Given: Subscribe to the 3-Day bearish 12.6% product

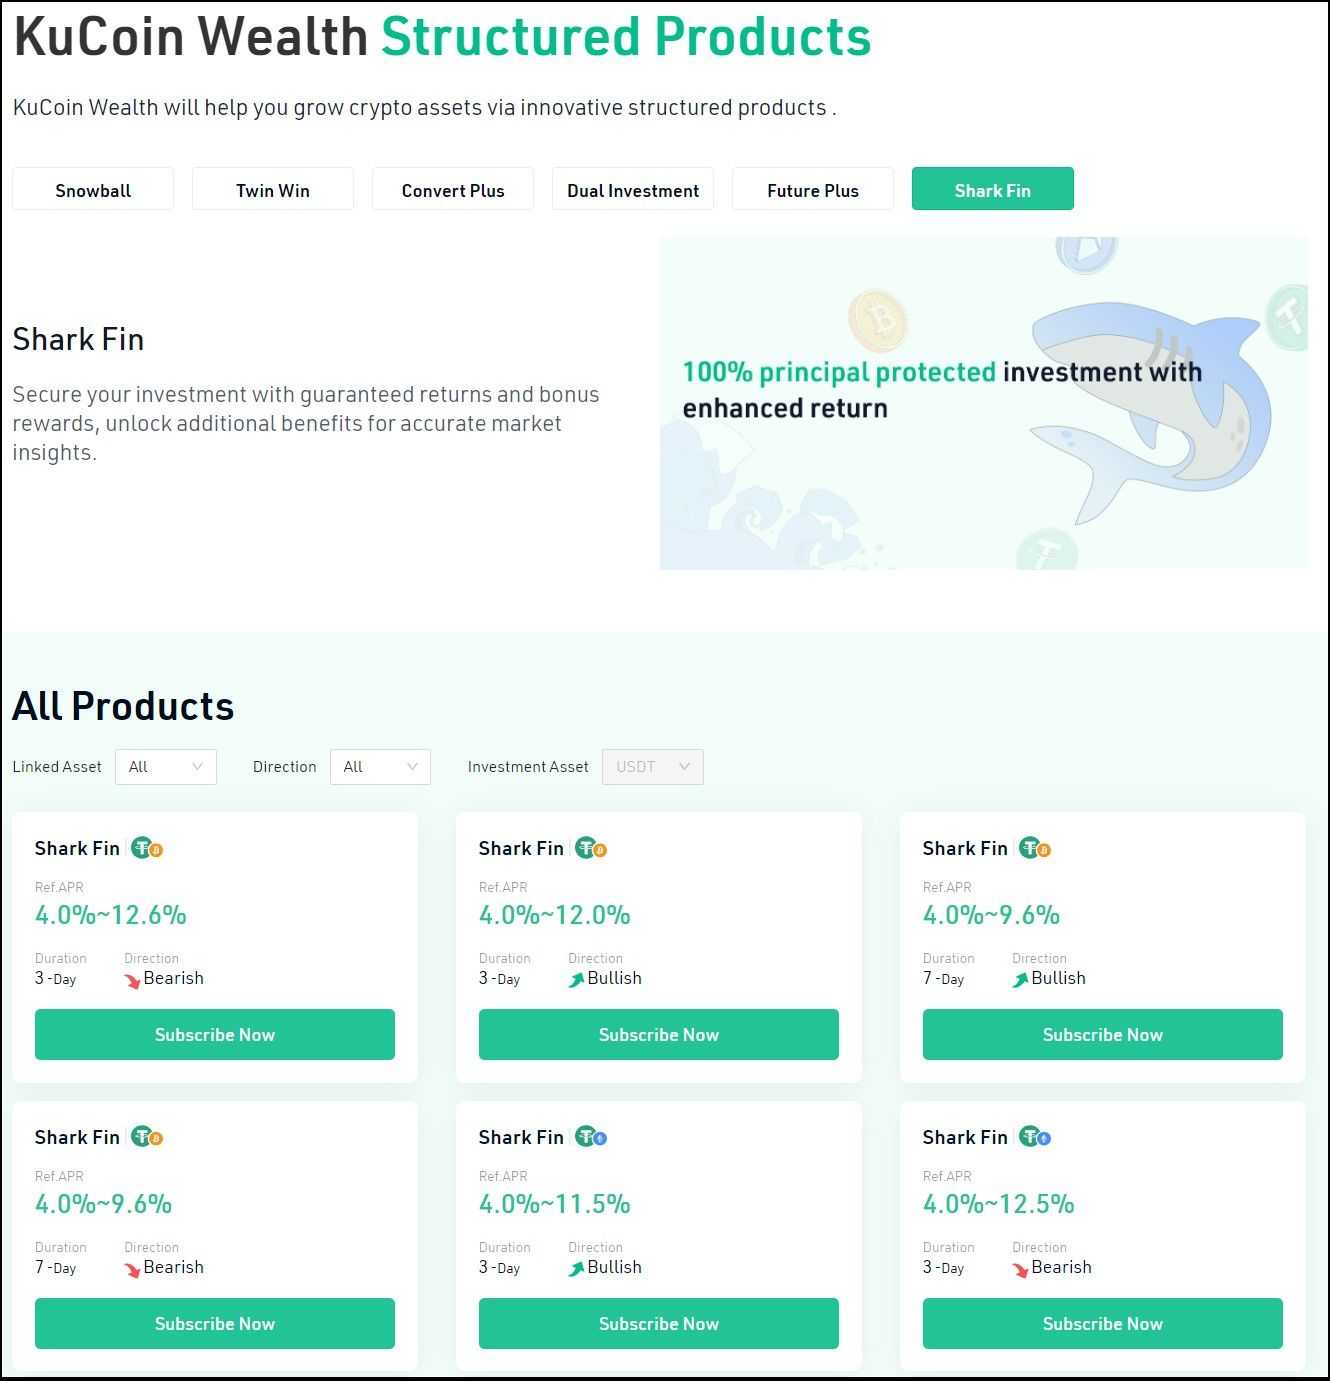Looking at the screenshot, I should 214,1034.
